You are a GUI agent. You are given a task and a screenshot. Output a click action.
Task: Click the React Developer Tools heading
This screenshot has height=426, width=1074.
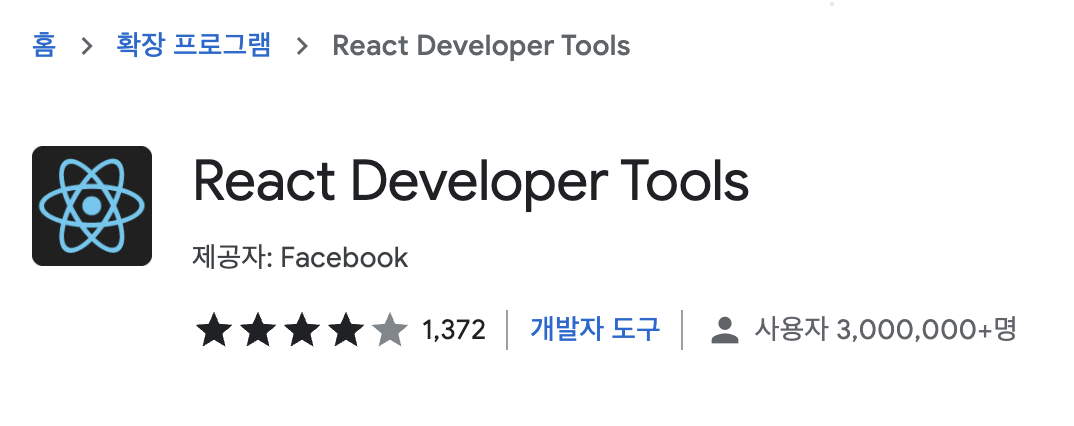click(x=471, y=181)
